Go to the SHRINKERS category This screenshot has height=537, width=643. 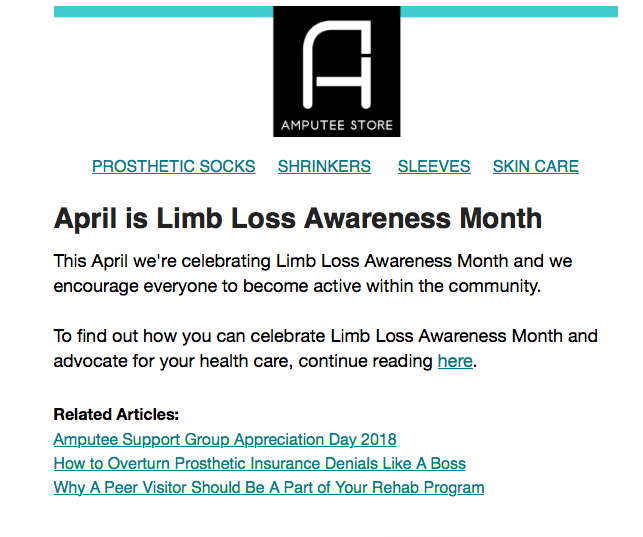[324, 167]
